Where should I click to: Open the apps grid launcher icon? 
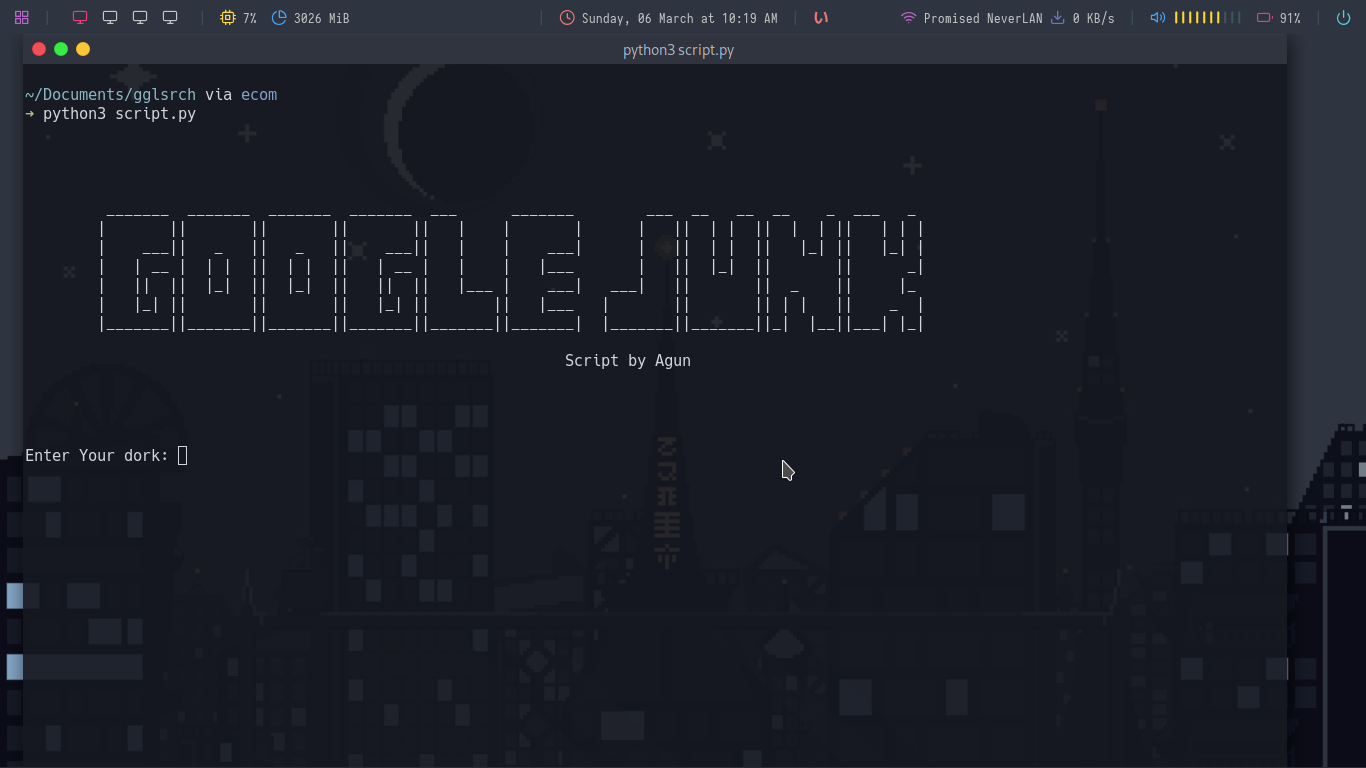point(22,18)
